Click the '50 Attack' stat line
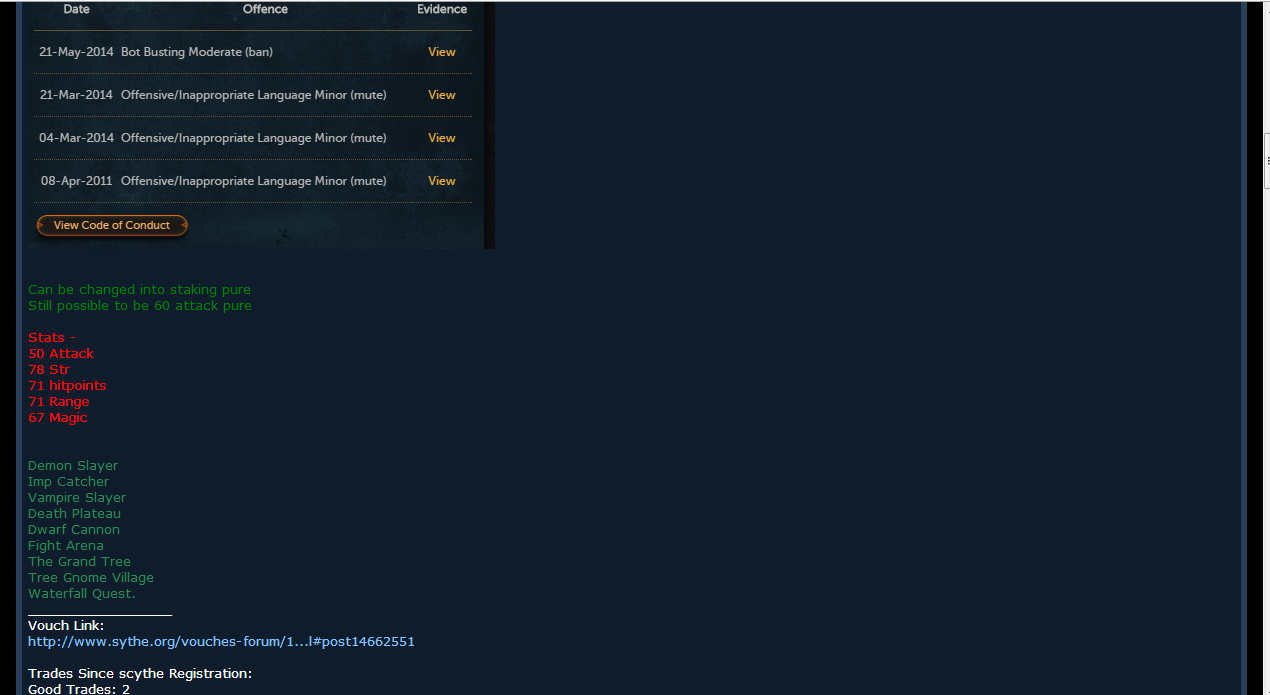Viewport: 1270px width, 695px height. point(61,354)
